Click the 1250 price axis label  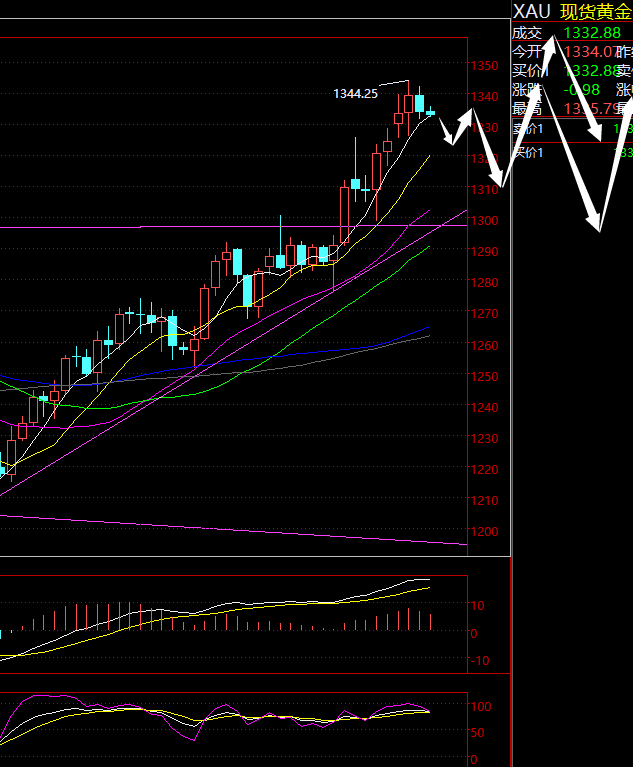(484, 377)
